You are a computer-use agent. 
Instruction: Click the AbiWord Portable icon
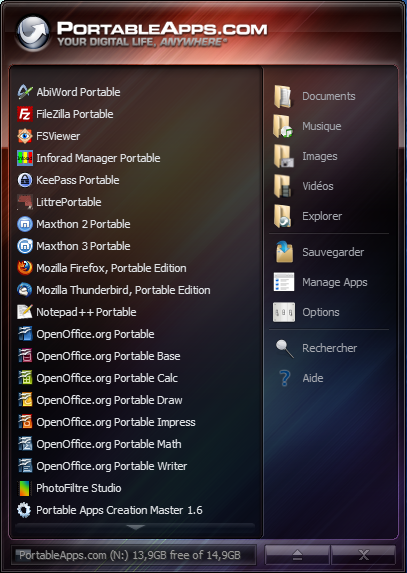tap(25, 92)
